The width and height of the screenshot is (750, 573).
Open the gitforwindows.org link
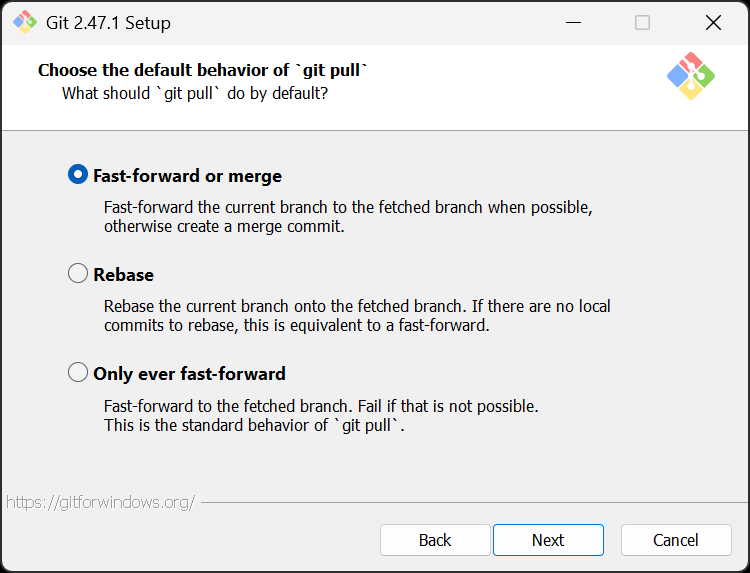click(x=100, y=502)
